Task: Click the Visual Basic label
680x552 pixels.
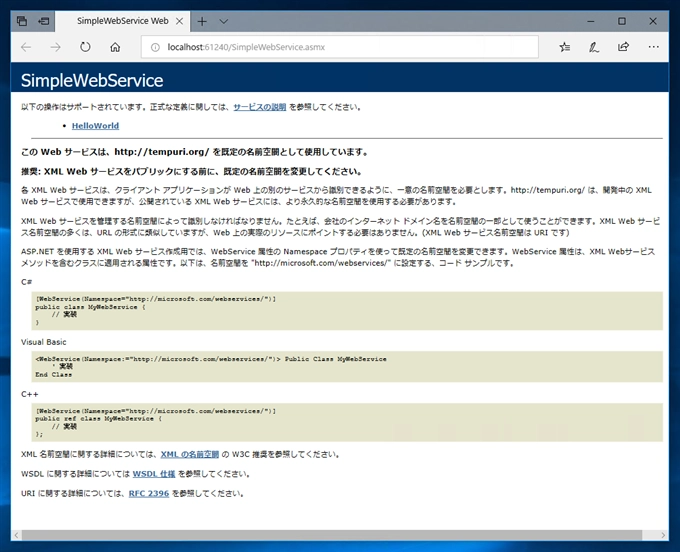Action: (x=44, y=342)
